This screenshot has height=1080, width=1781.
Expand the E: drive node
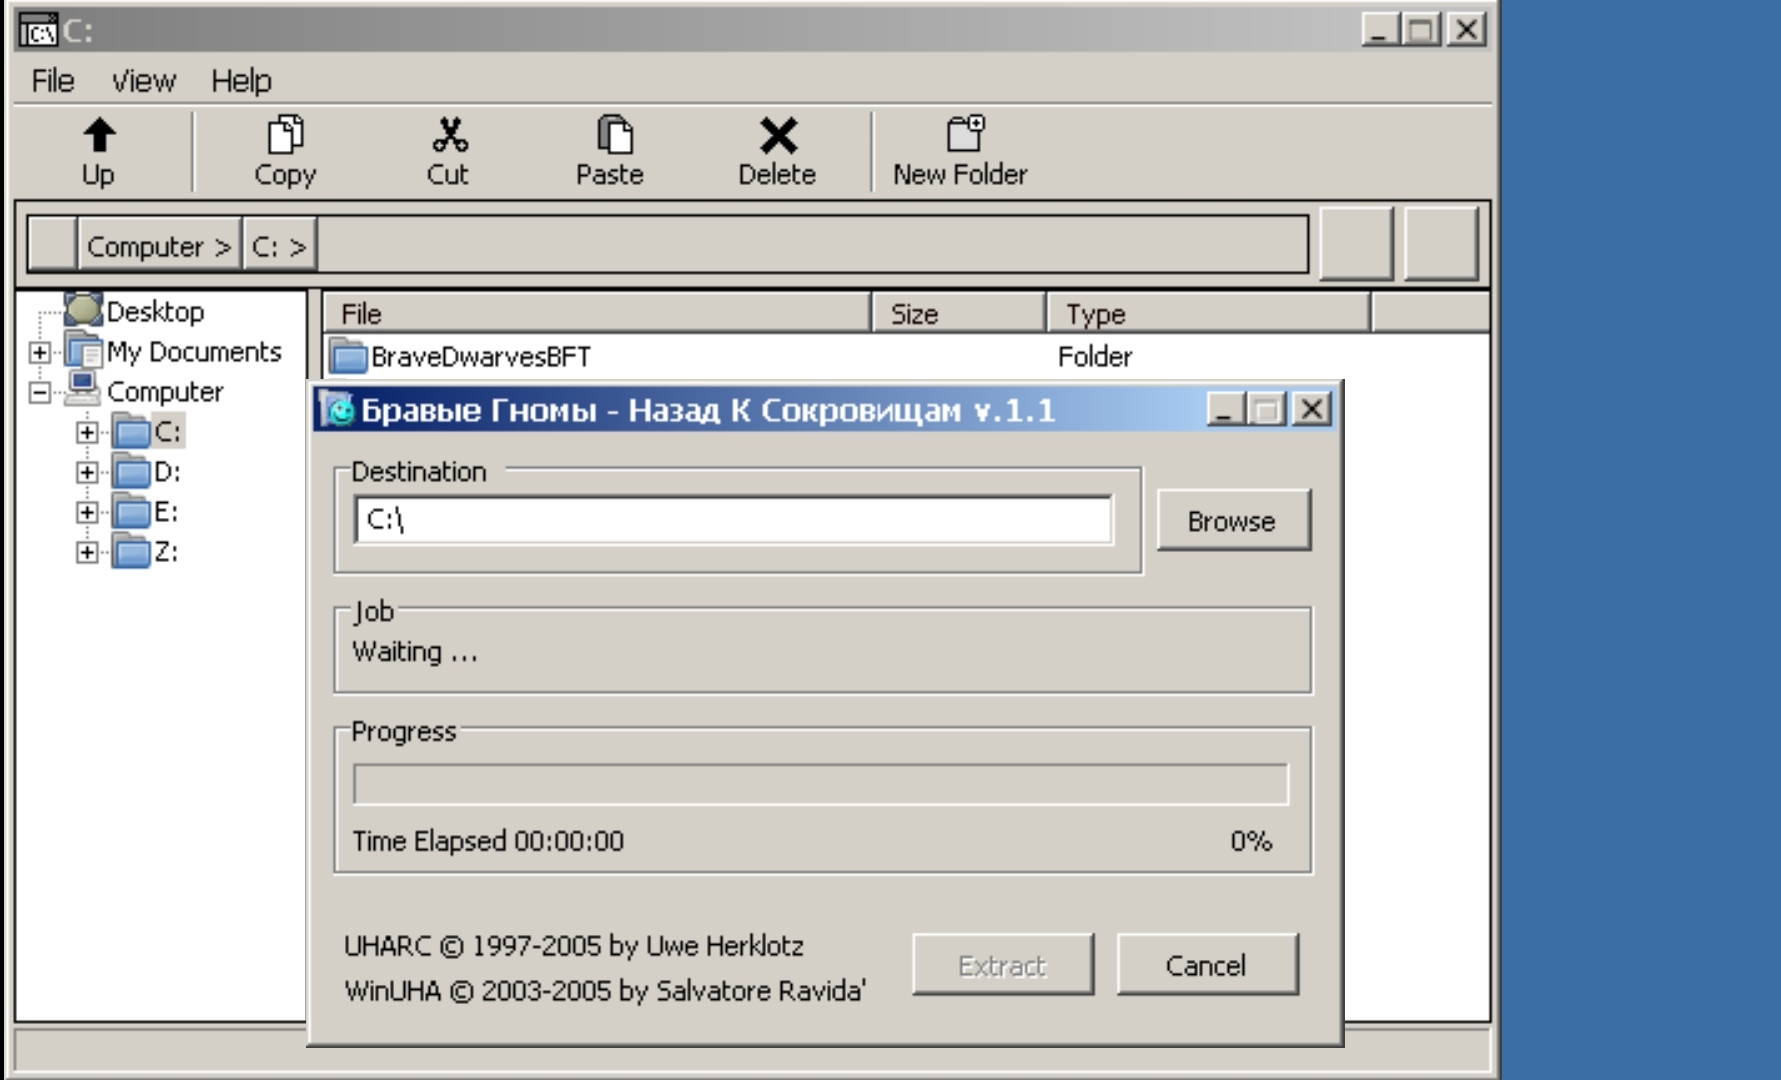(87, 512)
